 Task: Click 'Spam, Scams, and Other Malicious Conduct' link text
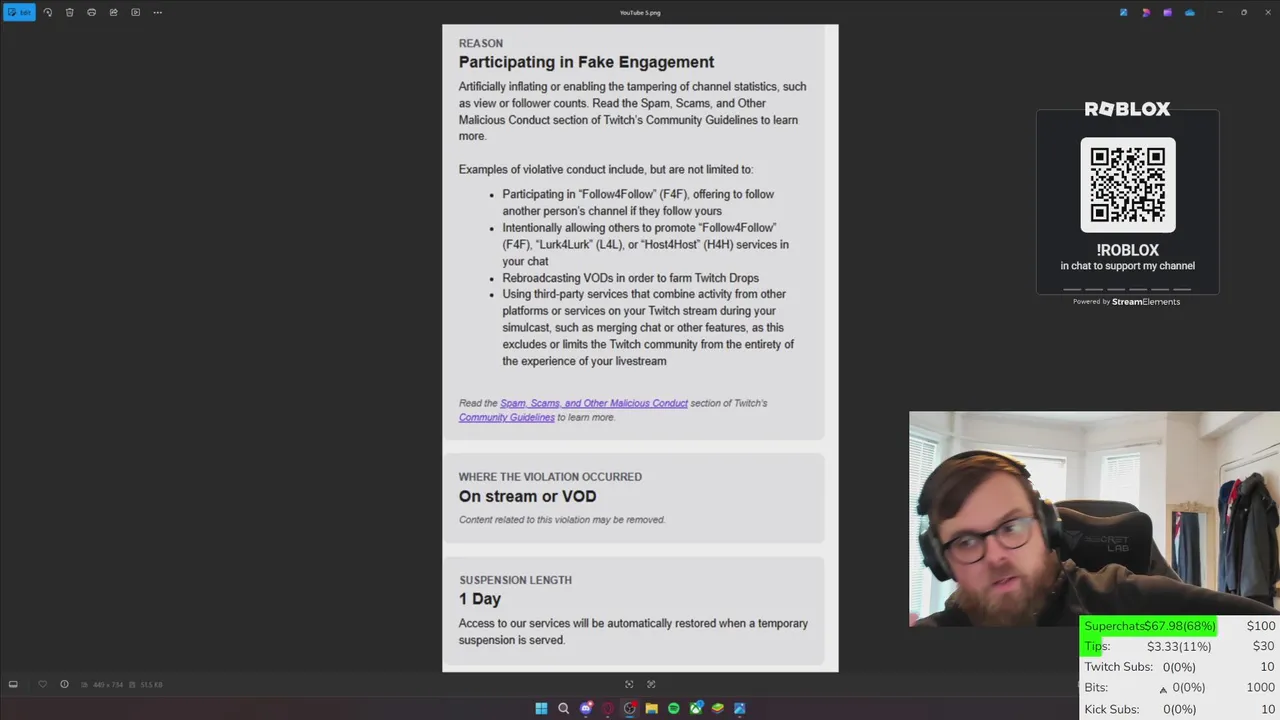[594, 403]
